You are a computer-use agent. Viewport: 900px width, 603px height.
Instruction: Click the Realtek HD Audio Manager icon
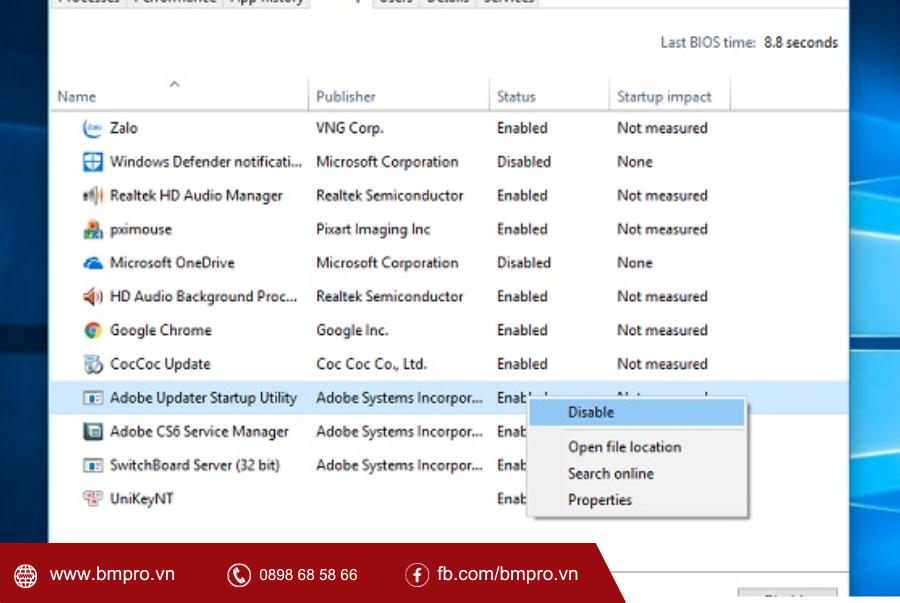[x=92, y=196]
